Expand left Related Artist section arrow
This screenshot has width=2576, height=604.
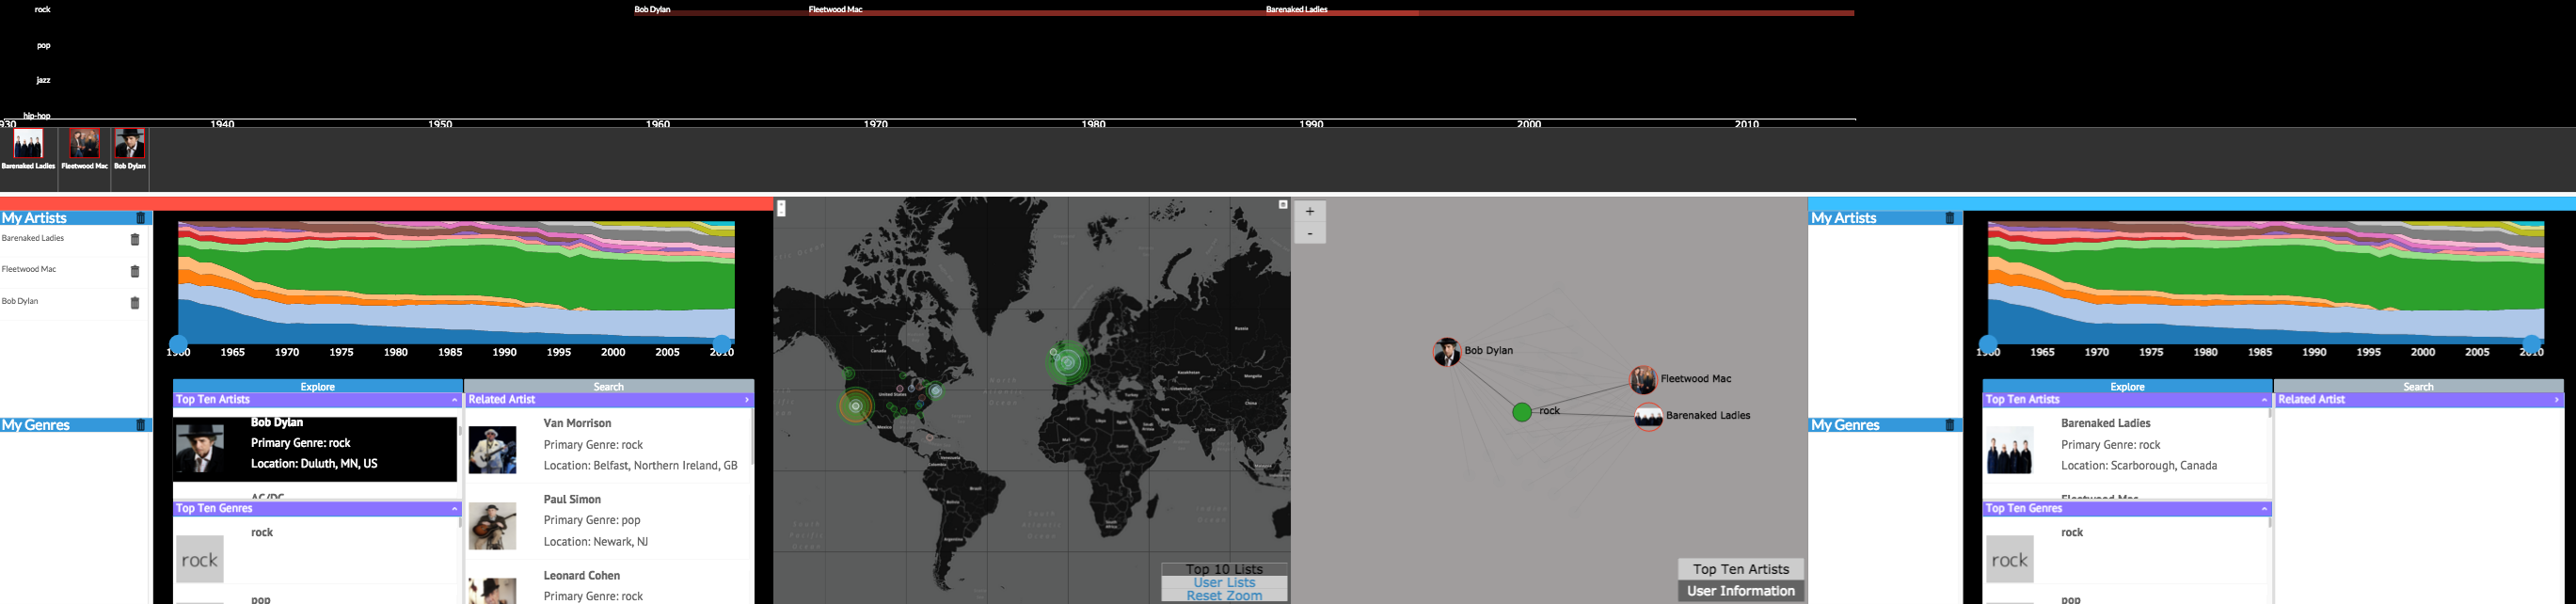coord(747,400)
